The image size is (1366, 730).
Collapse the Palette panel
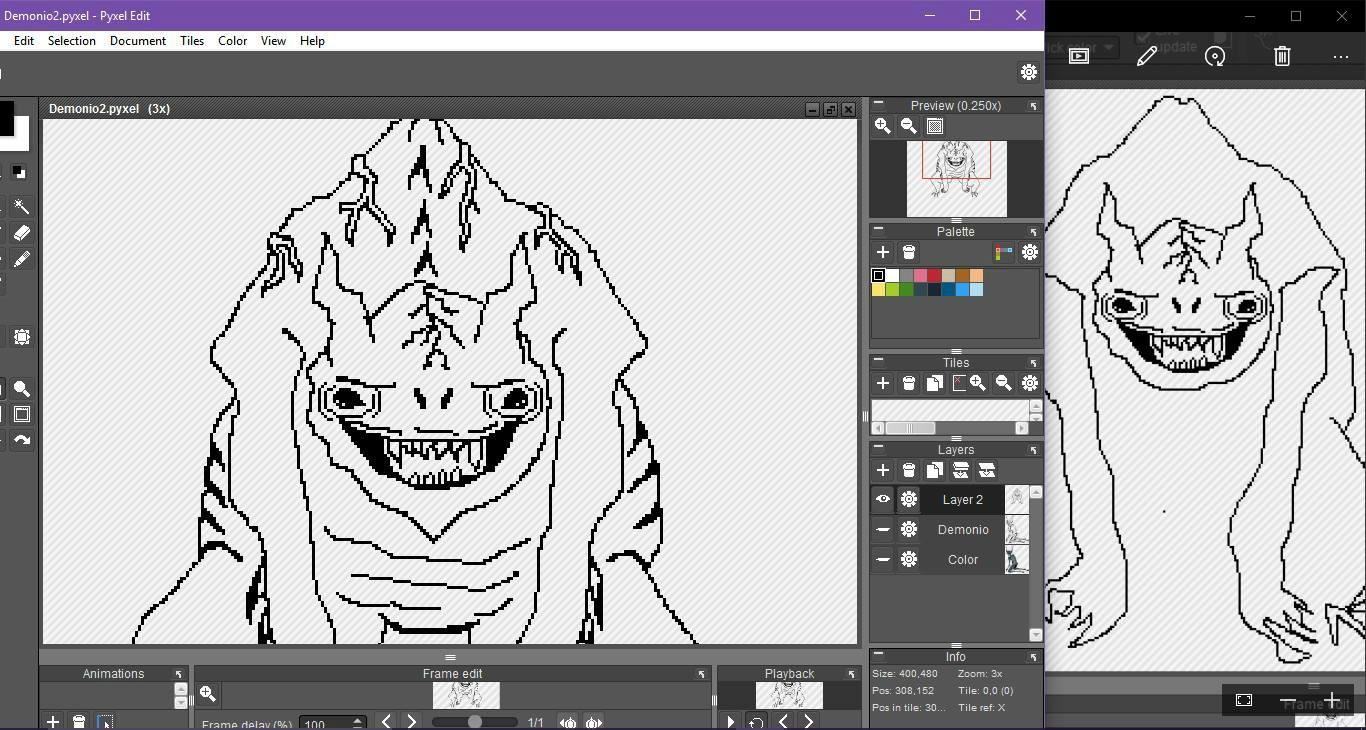tap(878, 229)
